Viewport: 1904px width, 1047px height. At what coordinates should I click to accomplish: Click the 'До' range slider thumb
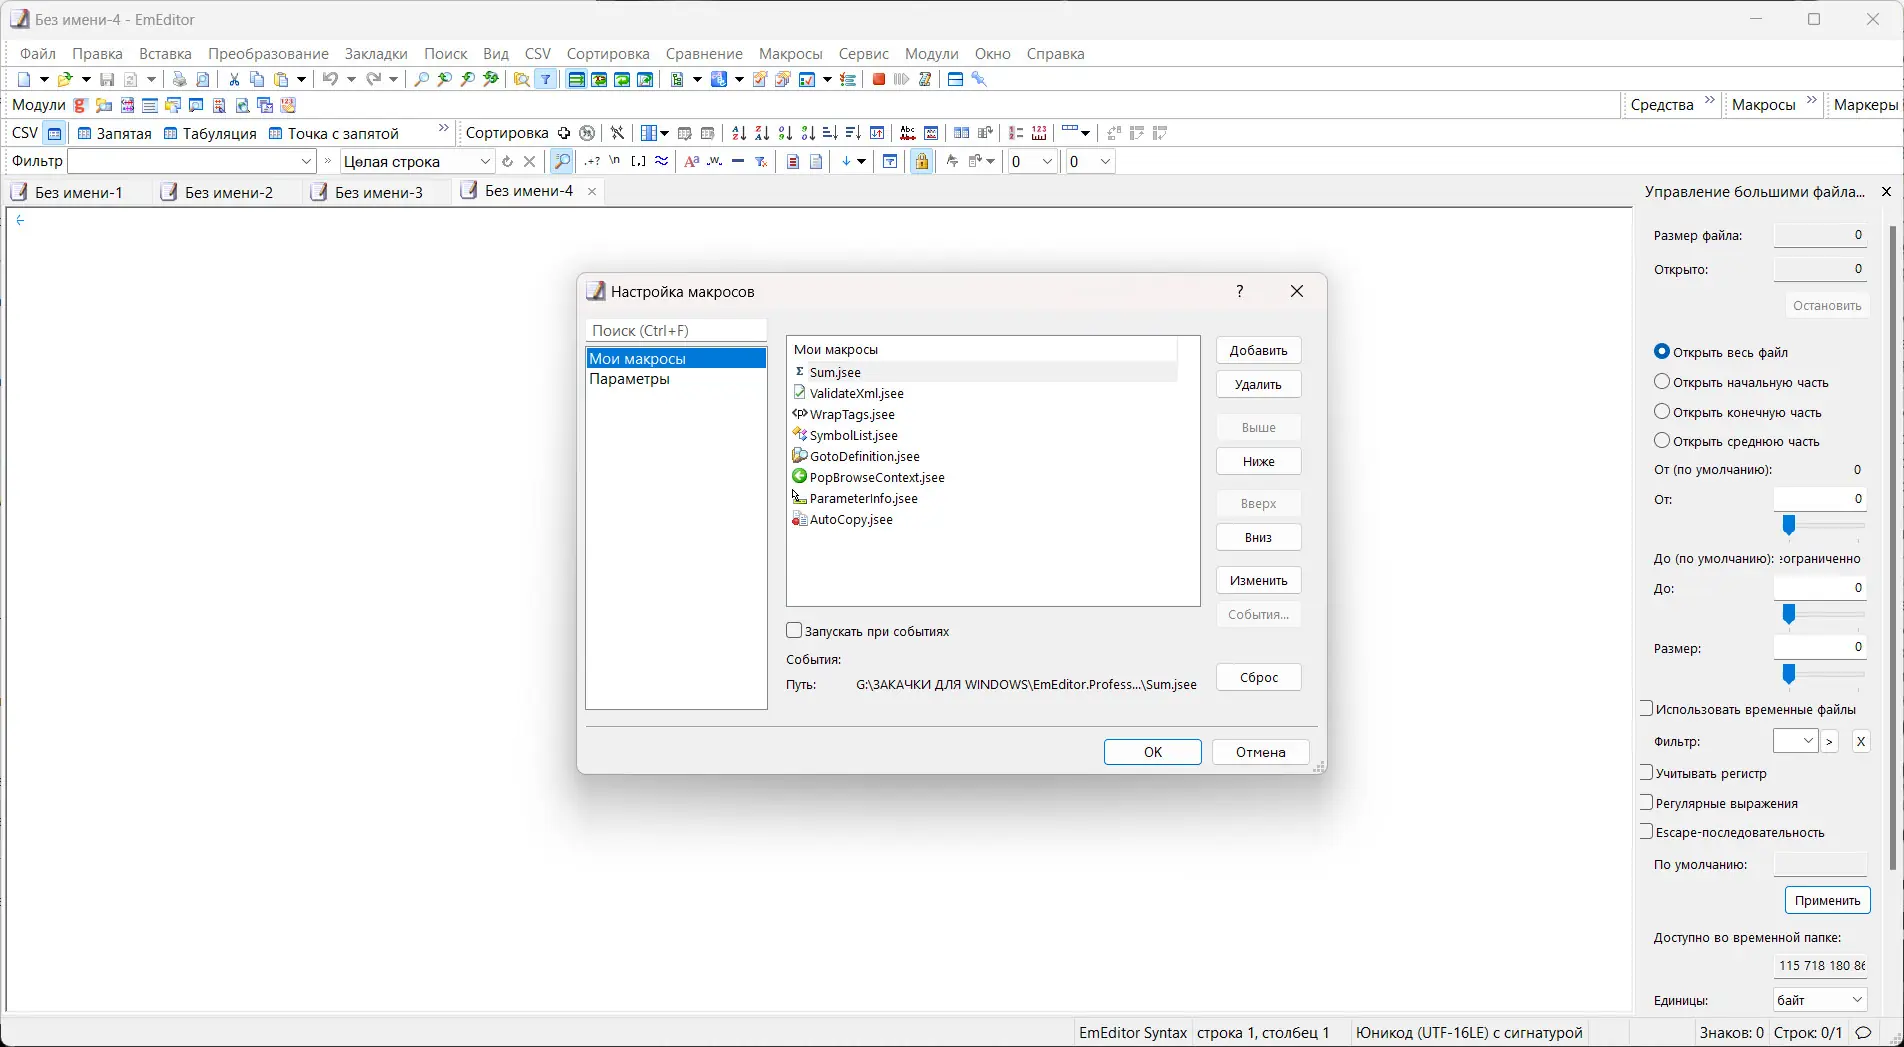[1789, 614]
